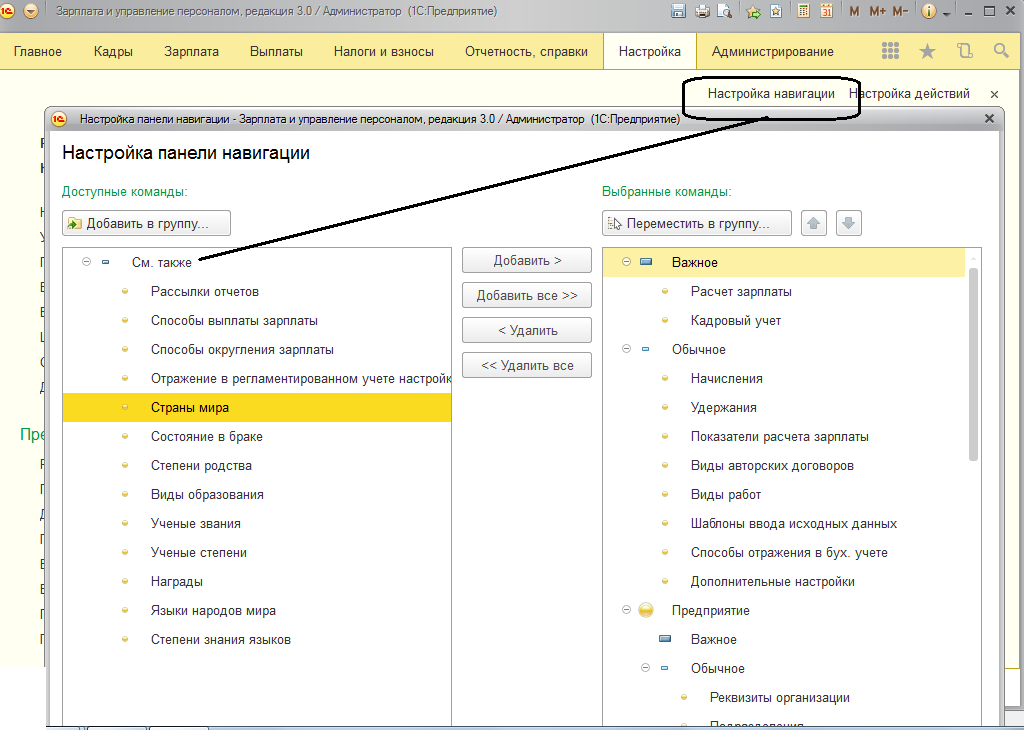Switch to the 'Администрирование' section
The height and width of the screenshot is (730, 1024).
point(772,52)
